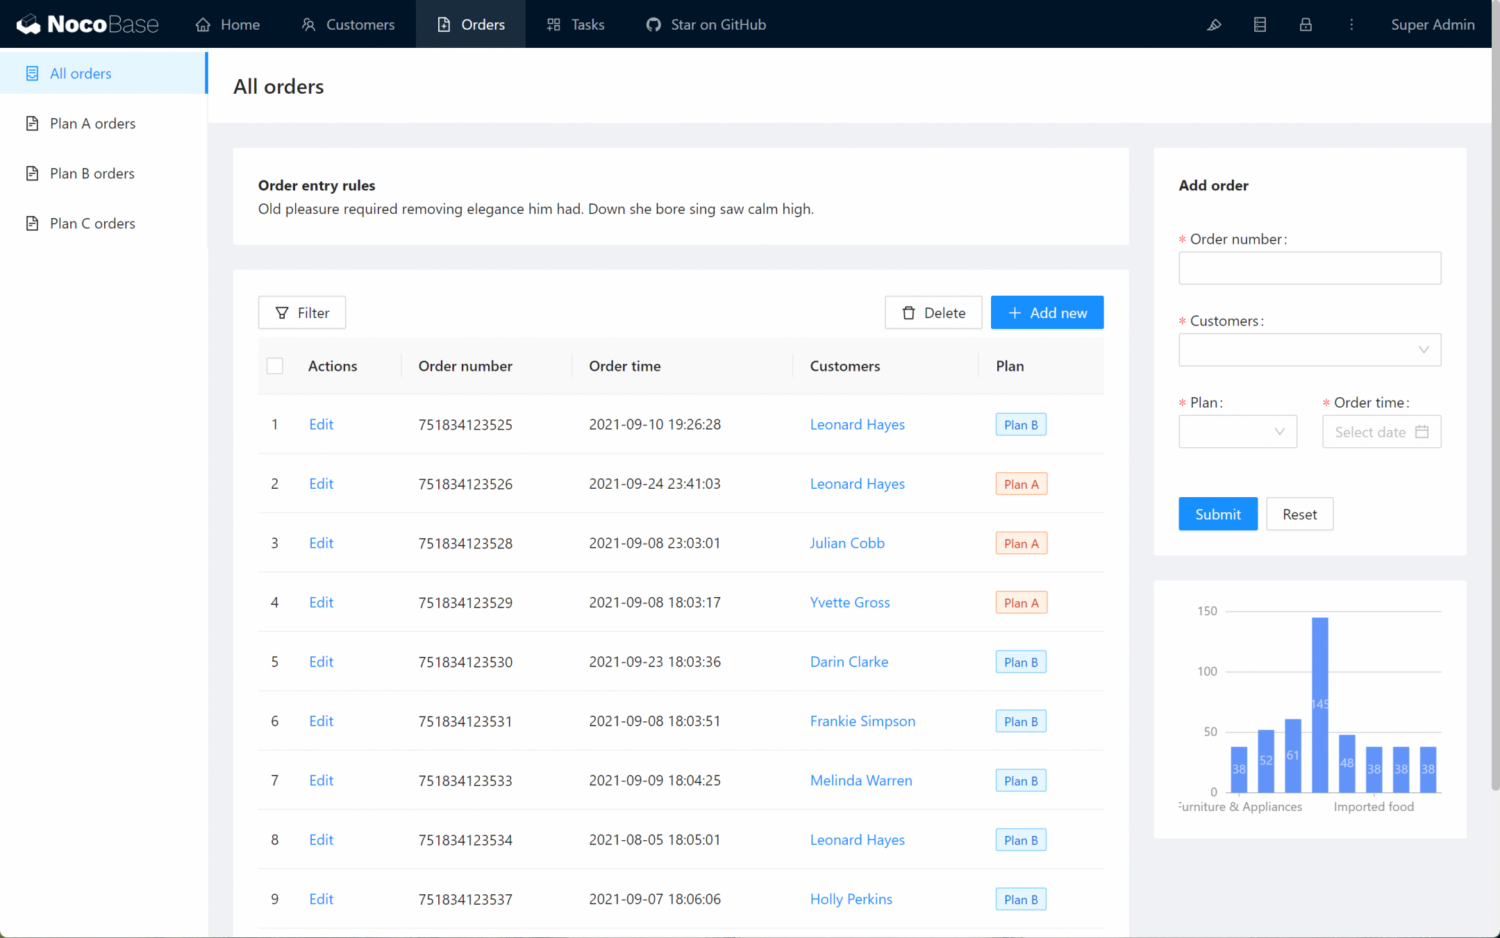Click the Delete button

933,313
